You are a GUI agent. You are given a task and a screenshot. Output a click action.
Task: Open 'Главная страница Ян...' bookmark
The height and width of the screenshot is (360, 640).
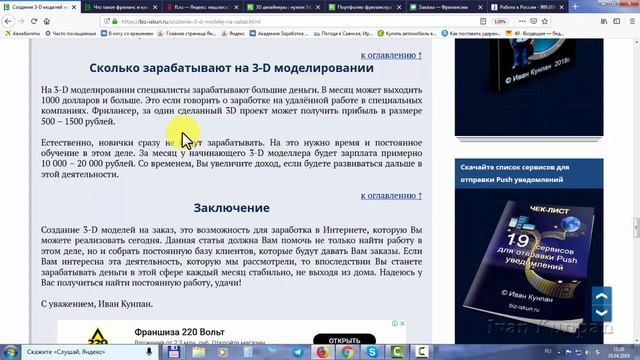click(187, 33)
